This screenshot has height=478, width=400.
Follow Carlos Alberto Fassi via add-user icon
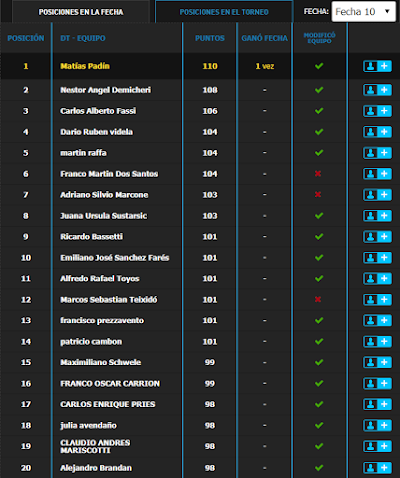(377, 111)
